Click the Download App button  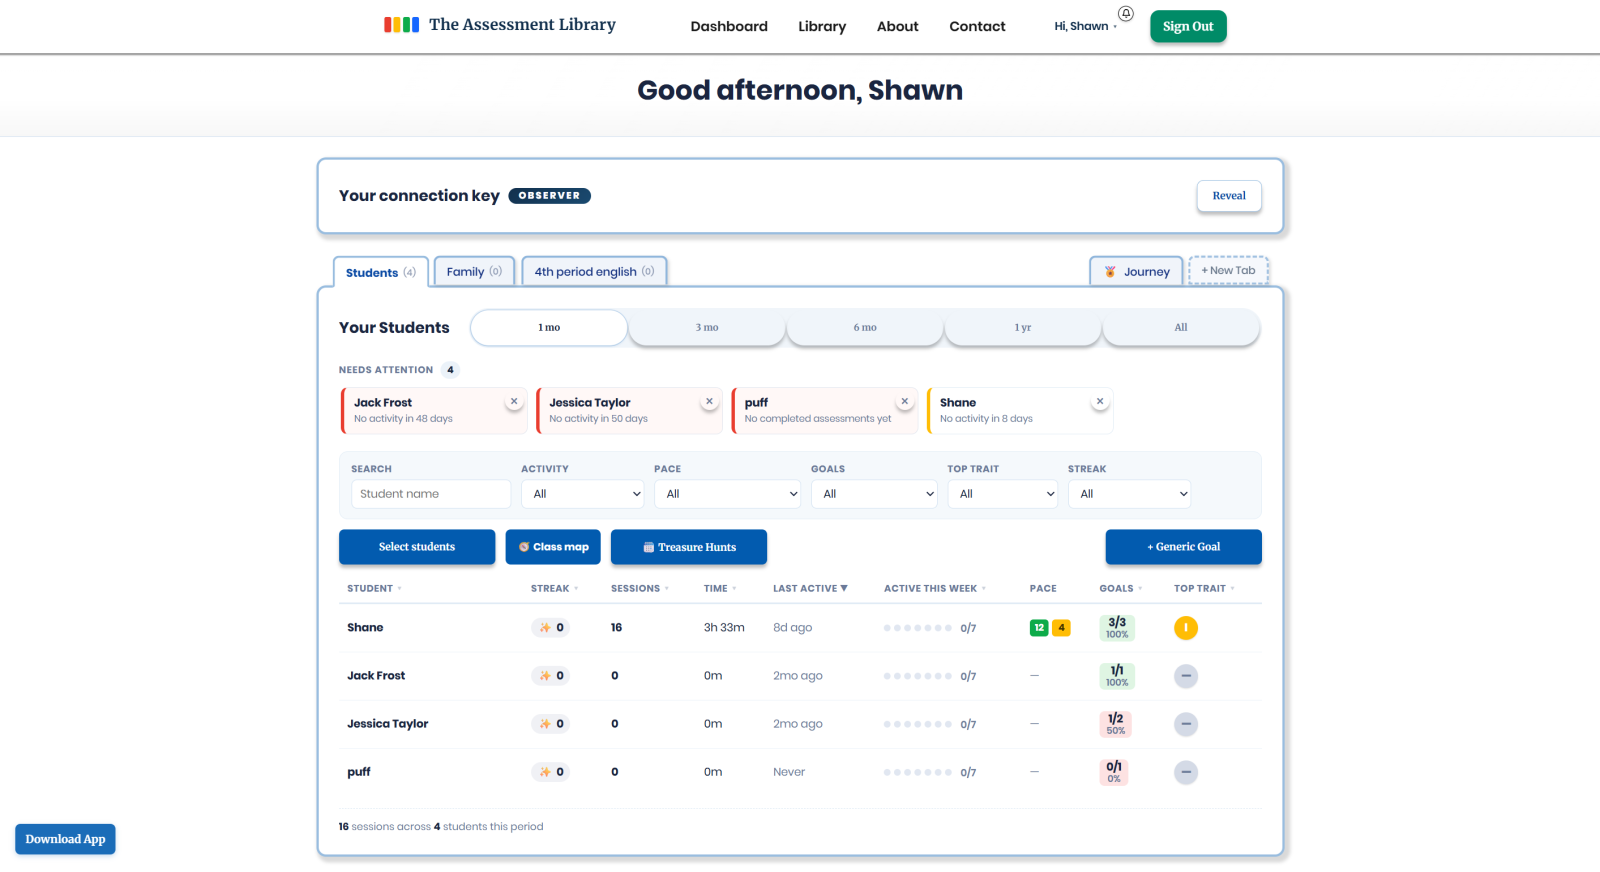point(65,839)
